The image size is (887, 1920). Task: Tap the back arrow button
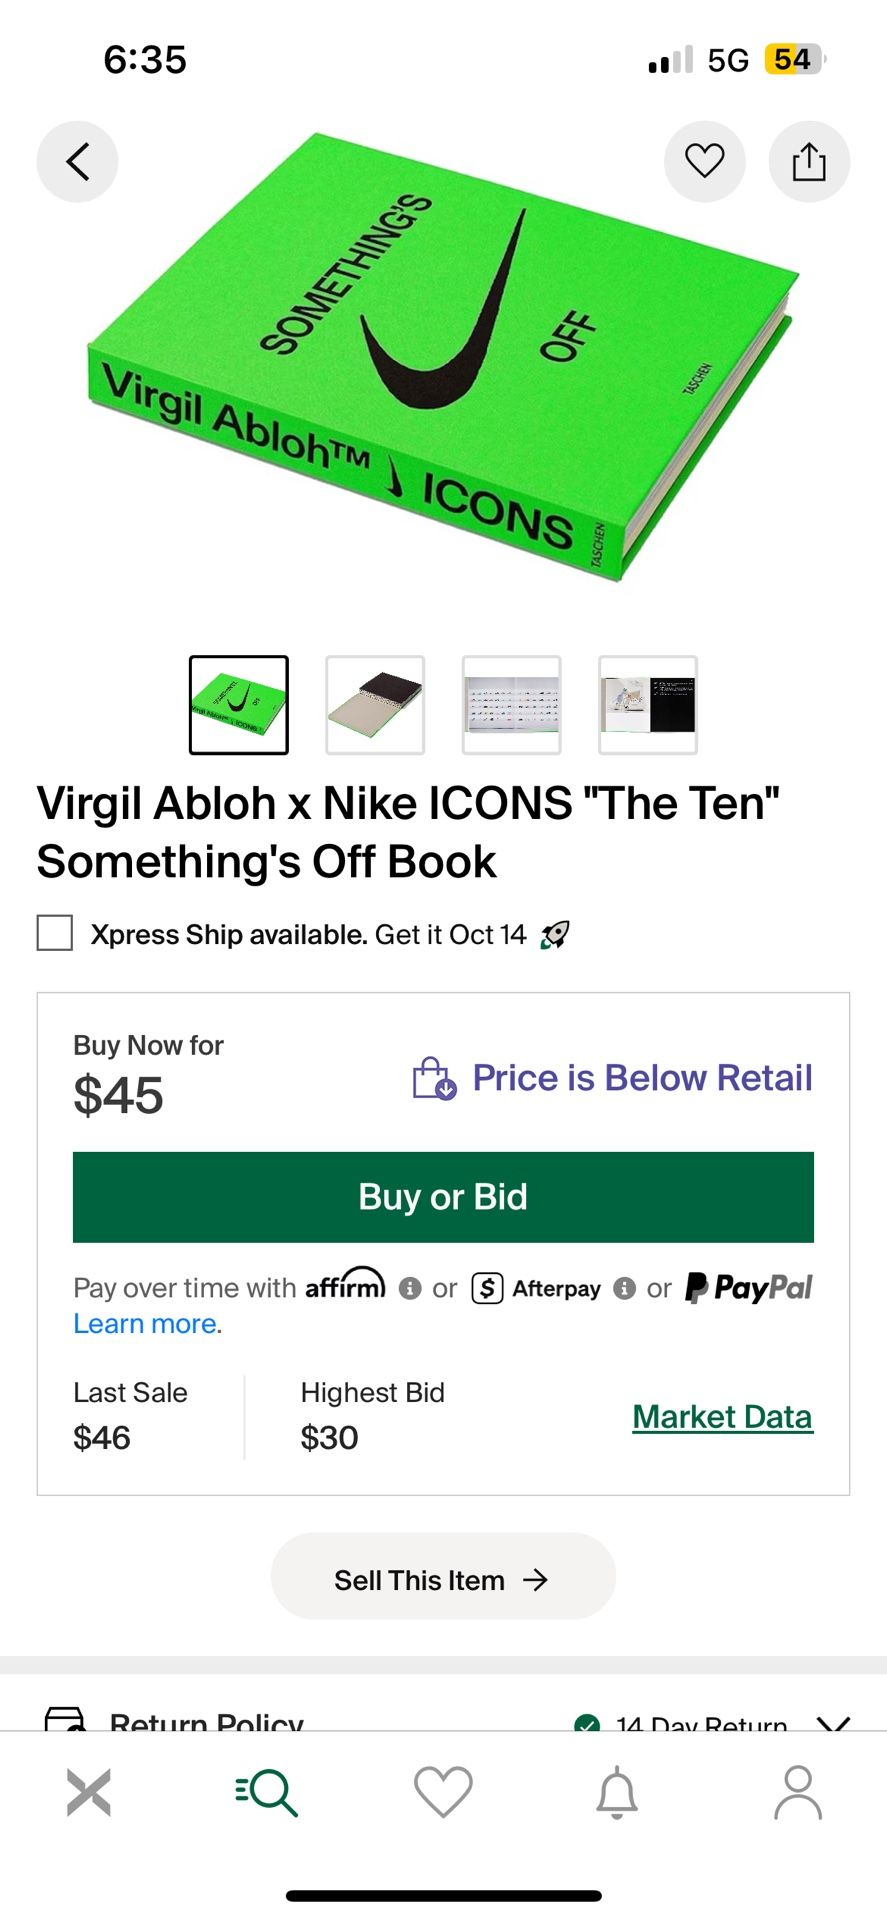[x=77, y=161]
